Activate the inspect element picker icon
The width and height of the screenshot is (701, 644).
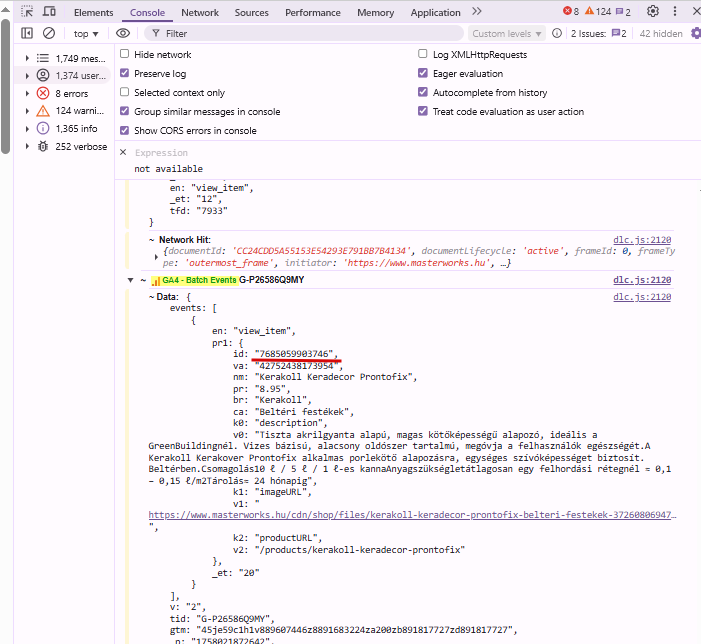[x=27, y=12]
